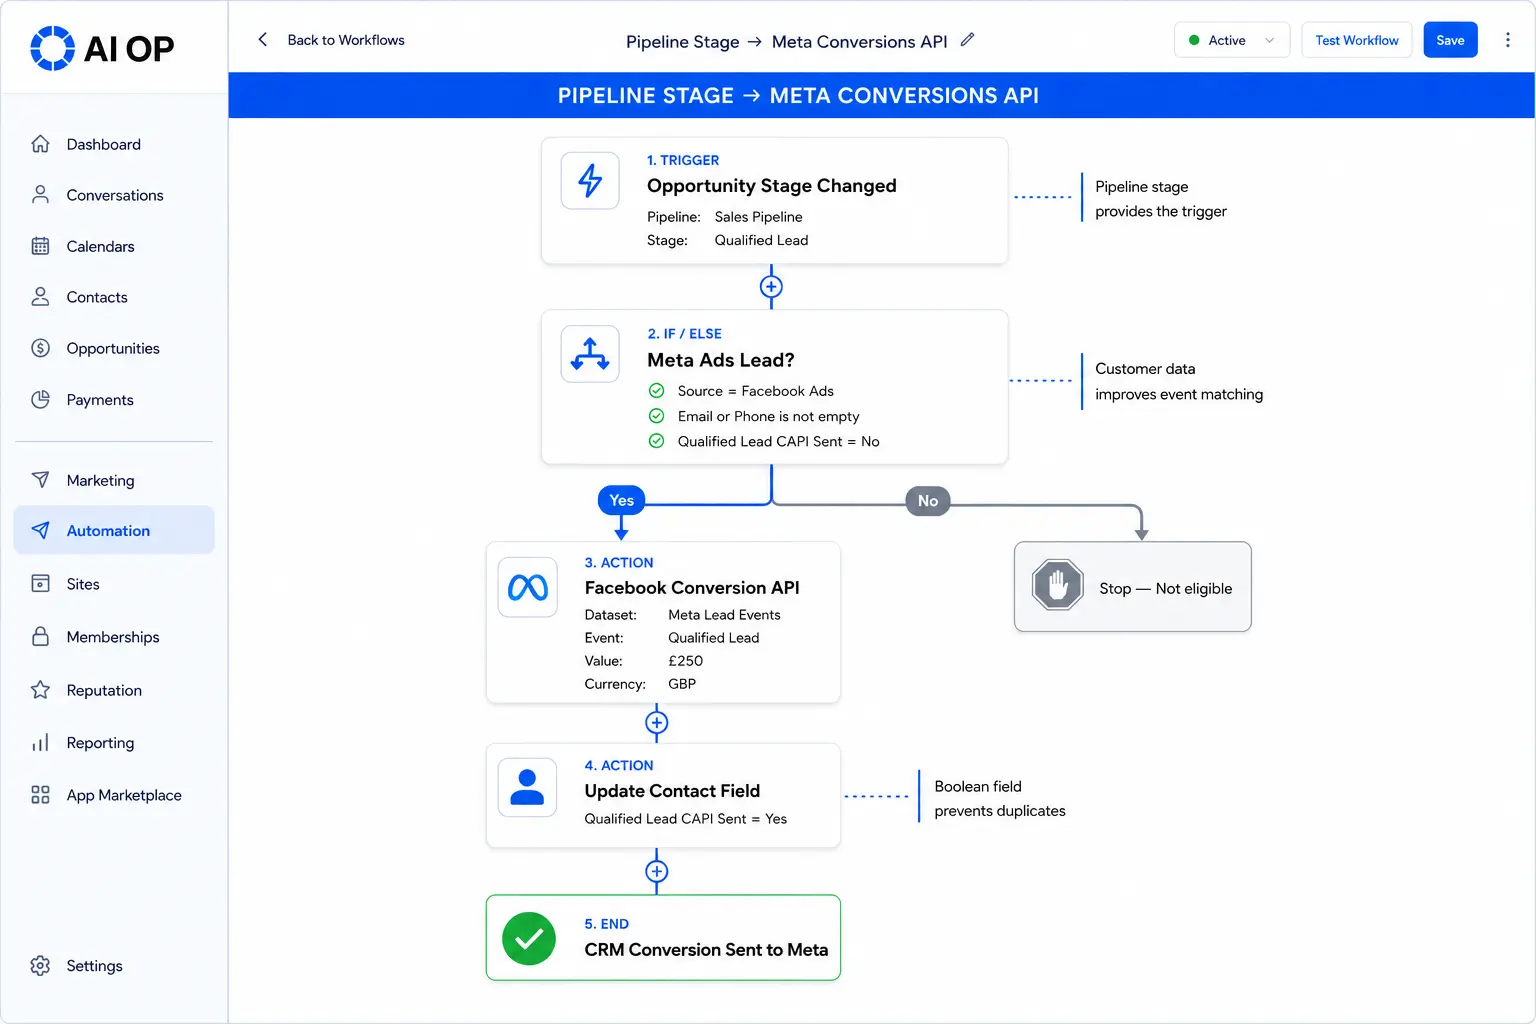The width and height of the screenshot is (1536, 1024).
Task: Open Reputation star icon
Action: (40, 690)
